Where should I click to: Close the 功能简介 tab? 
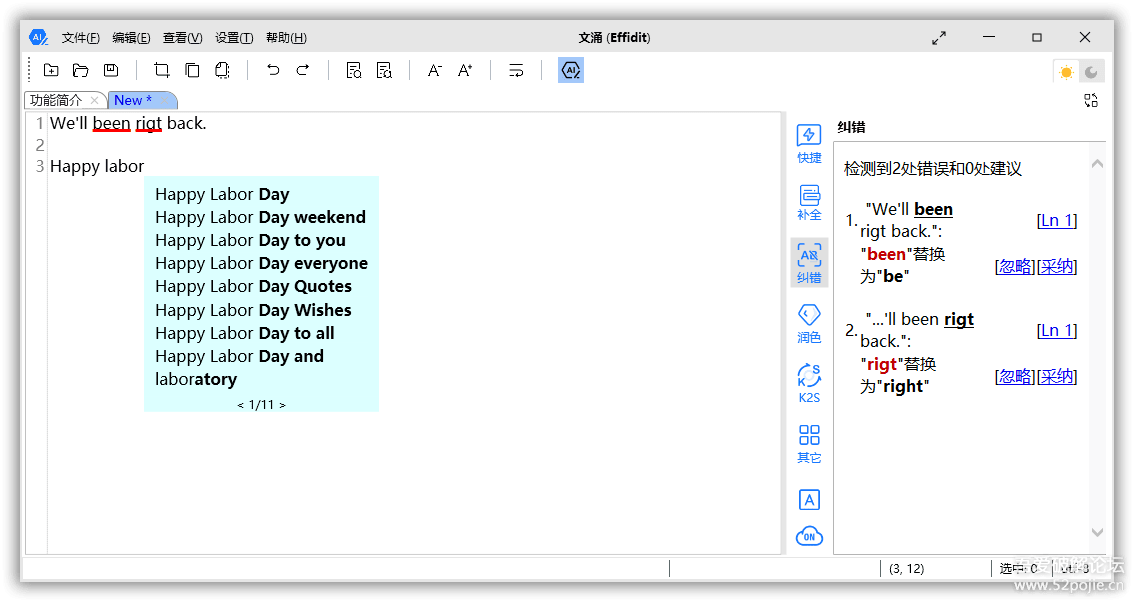click(x=94, y=101)
